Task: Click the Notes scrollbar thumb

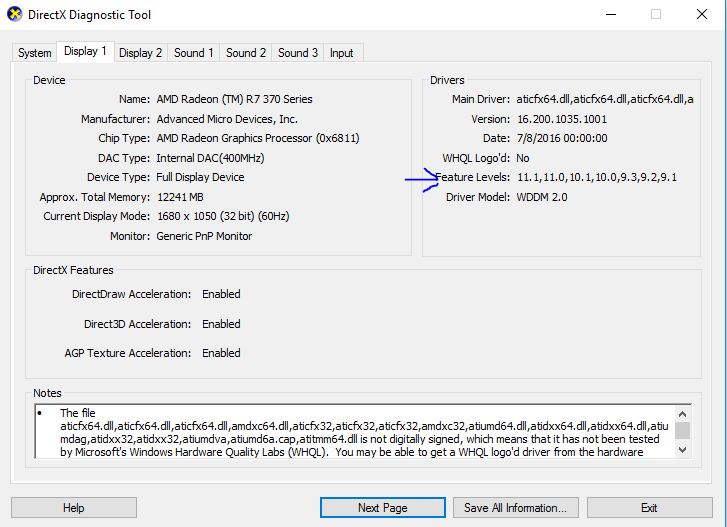Action: pos(682,430)
